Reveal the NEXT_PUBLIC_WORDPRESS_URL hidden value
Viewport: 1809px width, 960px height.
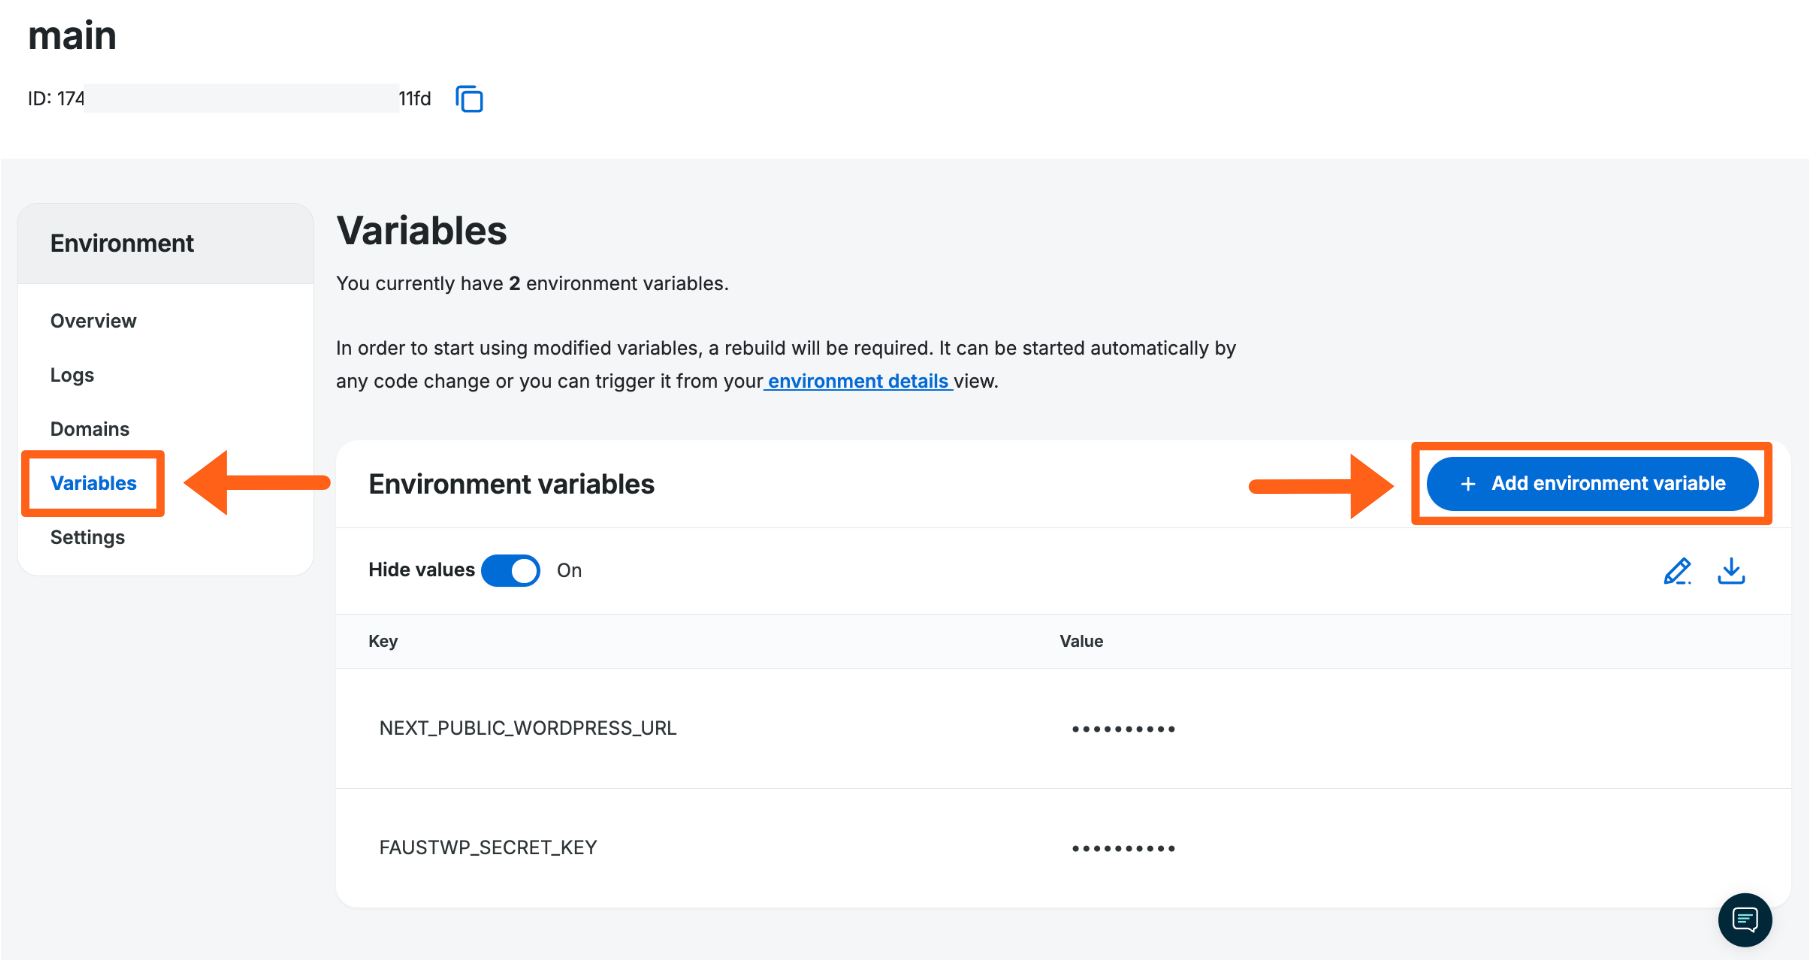pyautogui.click(x=1122, y=728)
